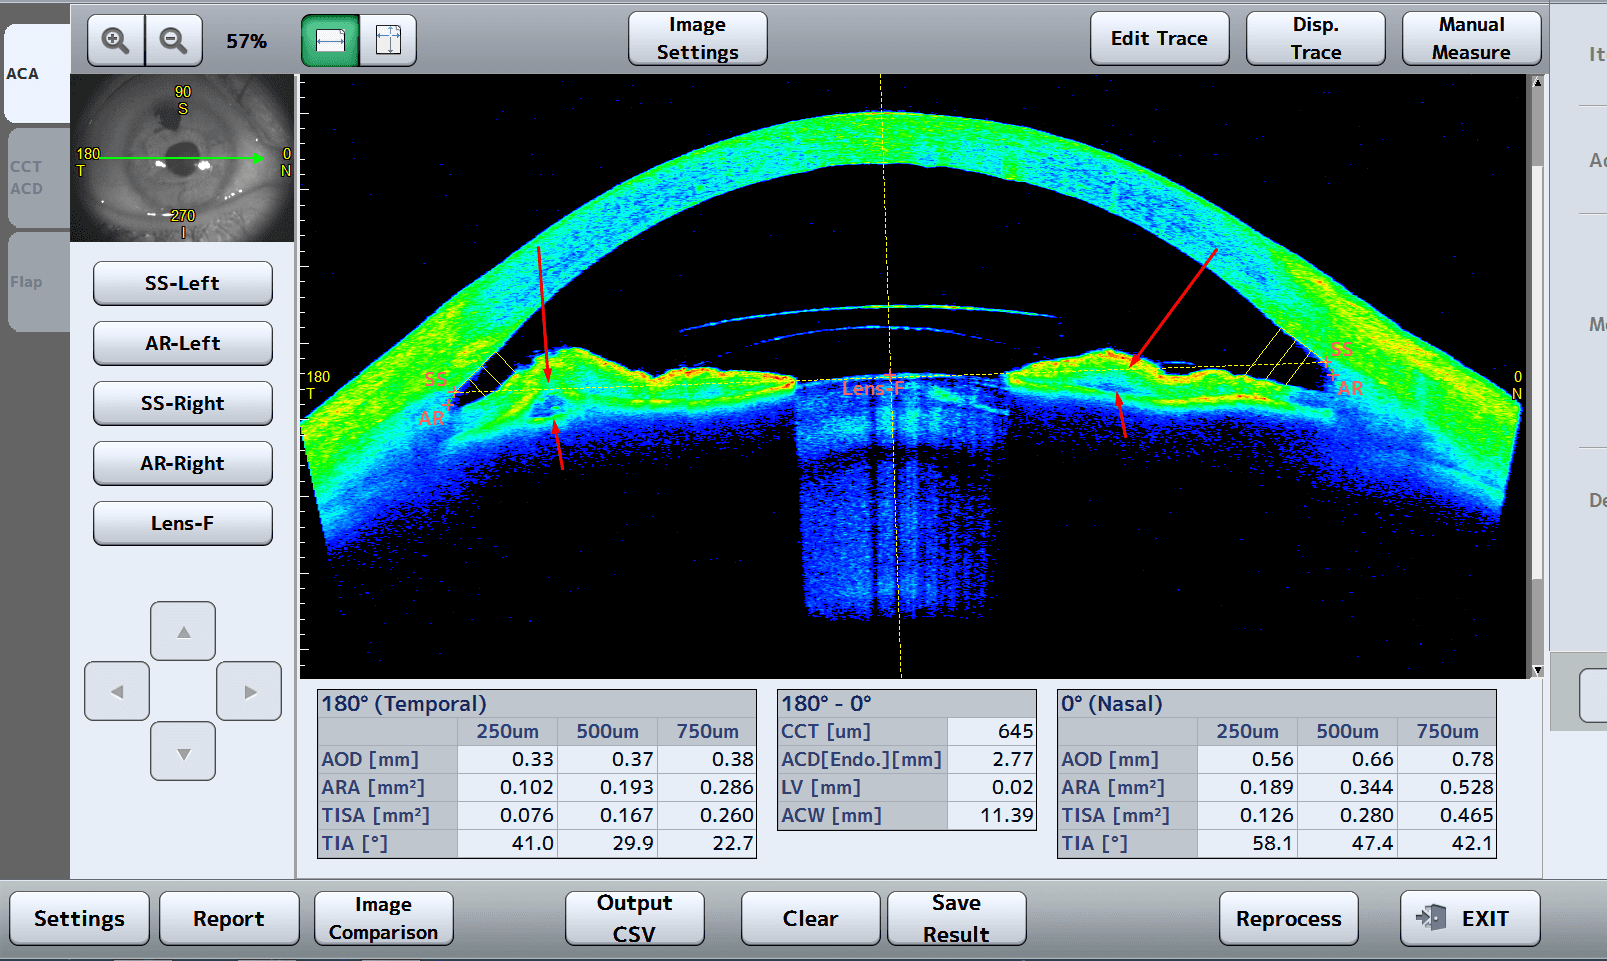
Task: Toggle the horizontal fit view icon
Action: (330, 41)
